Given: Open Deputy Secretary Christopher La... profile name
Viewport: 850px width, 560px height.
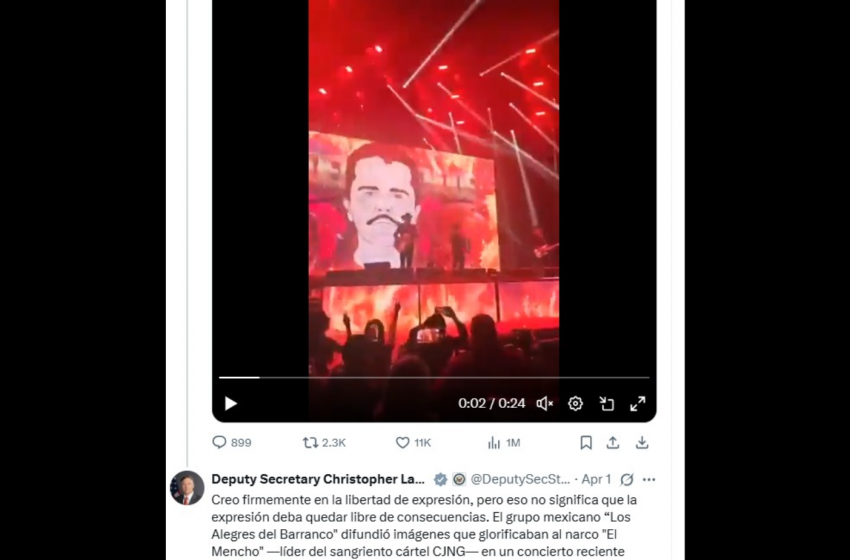Looking at the screenshot, I should pos(318,479).
